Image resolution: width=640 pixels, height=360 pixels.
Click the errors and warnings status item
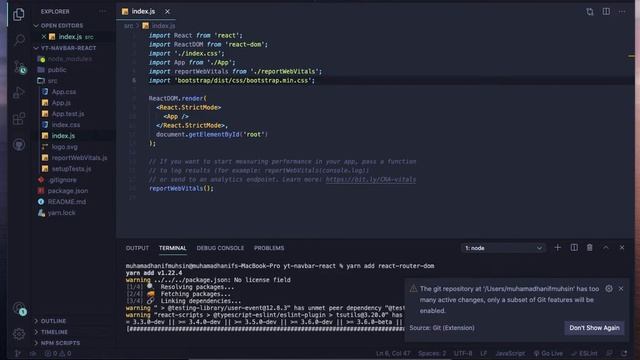click(x=58, y=353)
